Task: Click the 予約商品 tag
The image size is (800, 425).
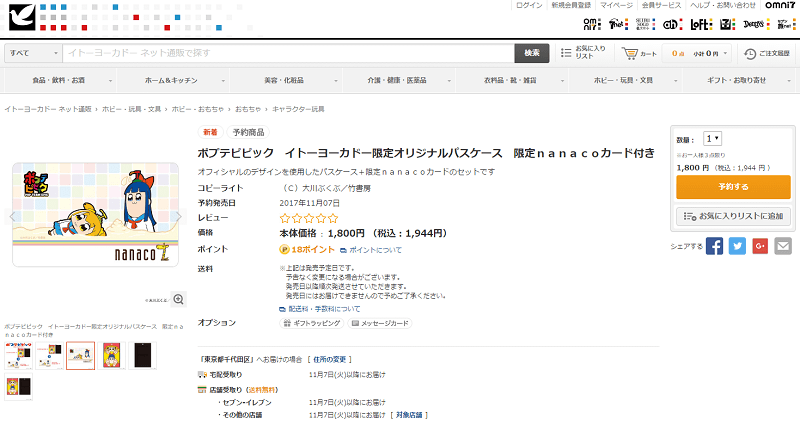Action: tap(248, 133)
